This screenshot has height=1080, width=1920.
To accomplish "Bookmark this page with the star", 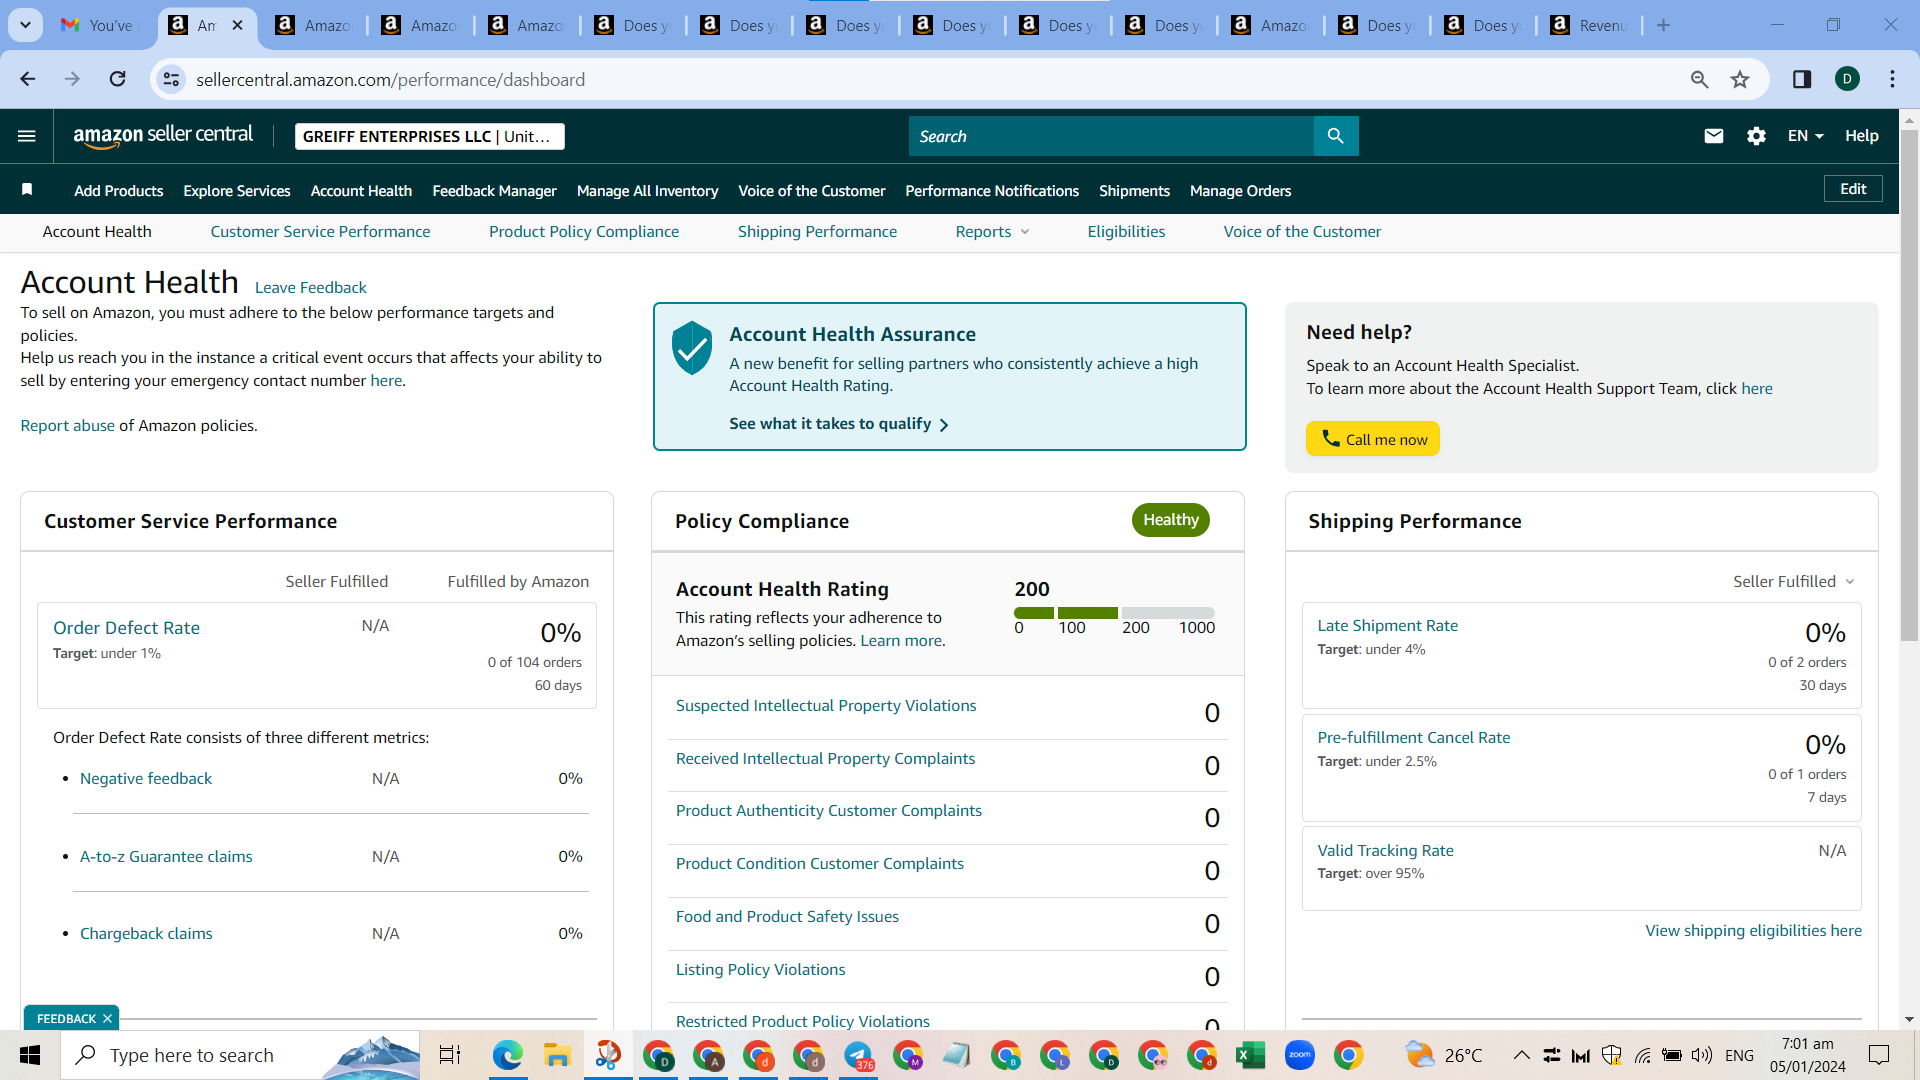I will pyautogui.click(x=1740, y=79).
